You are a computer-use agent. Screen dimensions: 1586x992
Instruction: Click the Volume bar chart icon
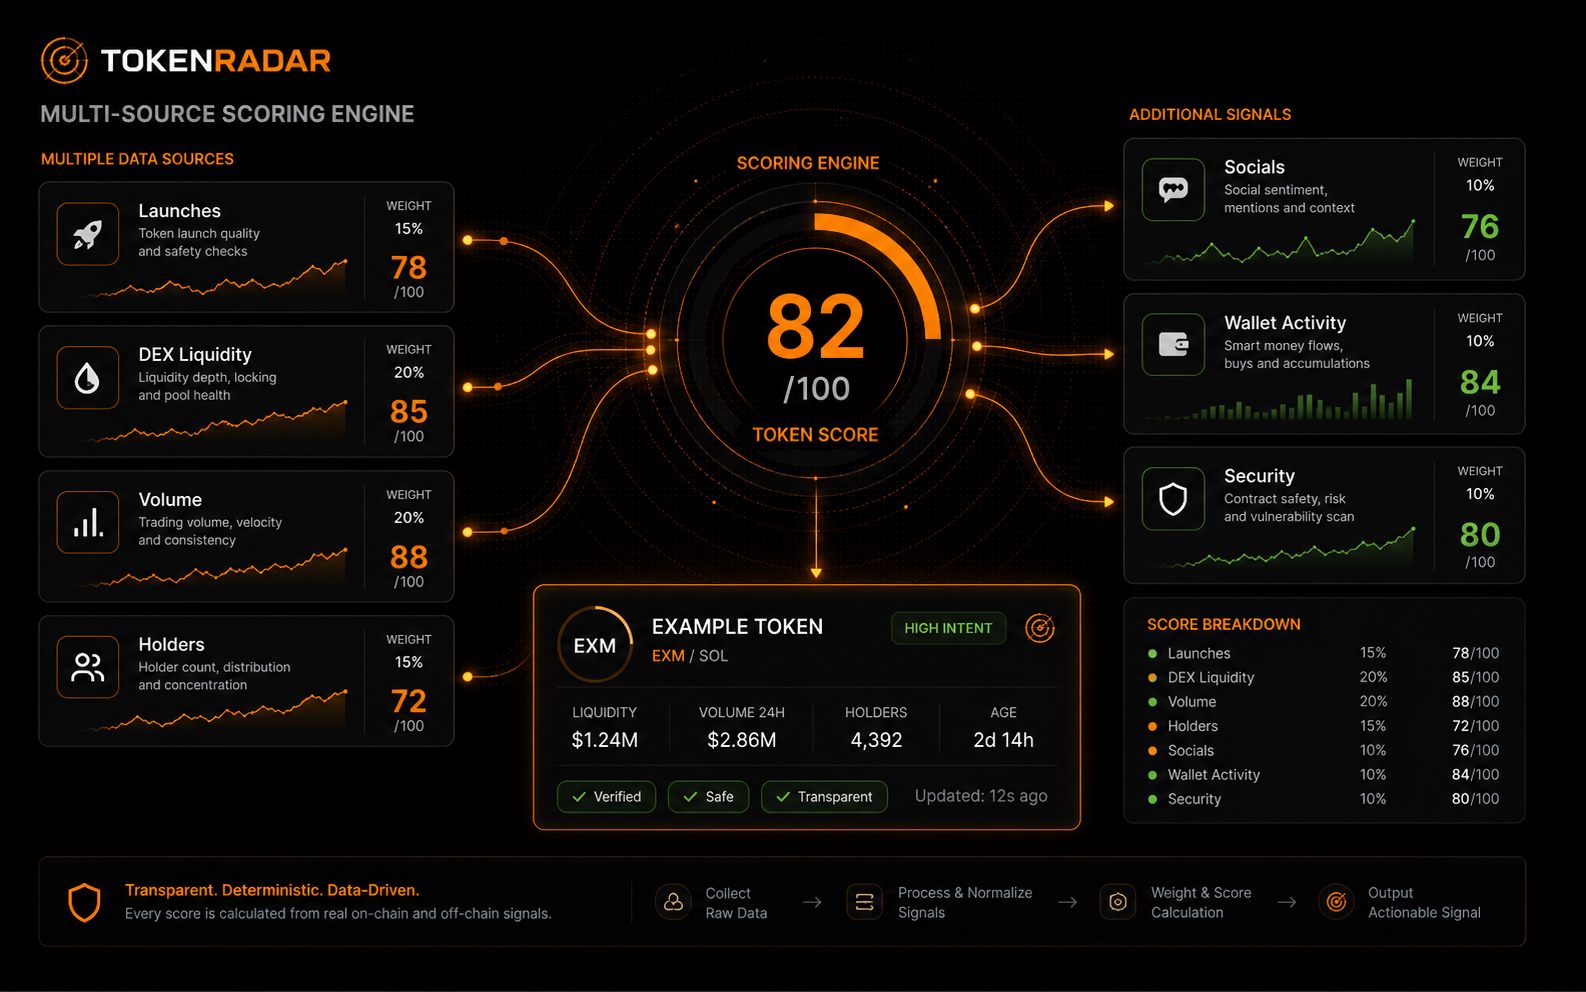88,522
